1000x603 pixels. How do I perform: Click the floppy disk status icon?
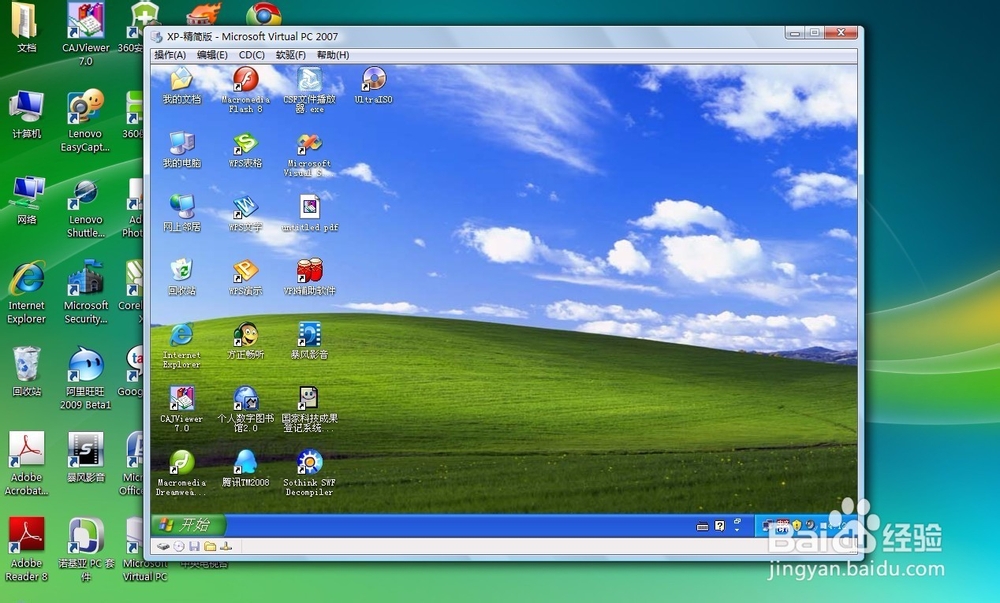coord(195,546)
